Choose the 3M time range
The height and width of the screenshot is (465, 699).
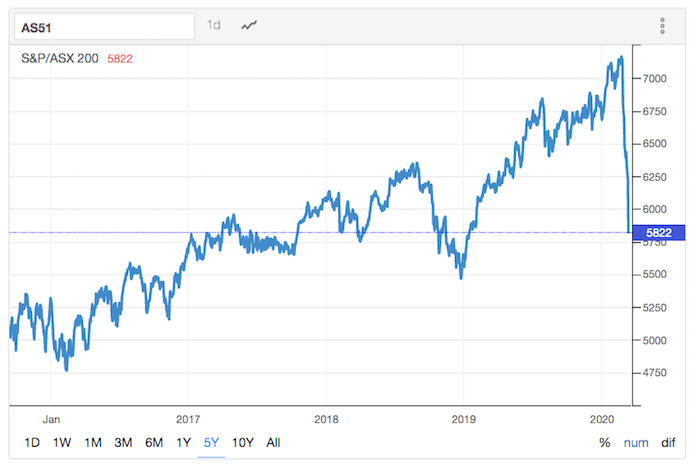[x=123, y=443]
